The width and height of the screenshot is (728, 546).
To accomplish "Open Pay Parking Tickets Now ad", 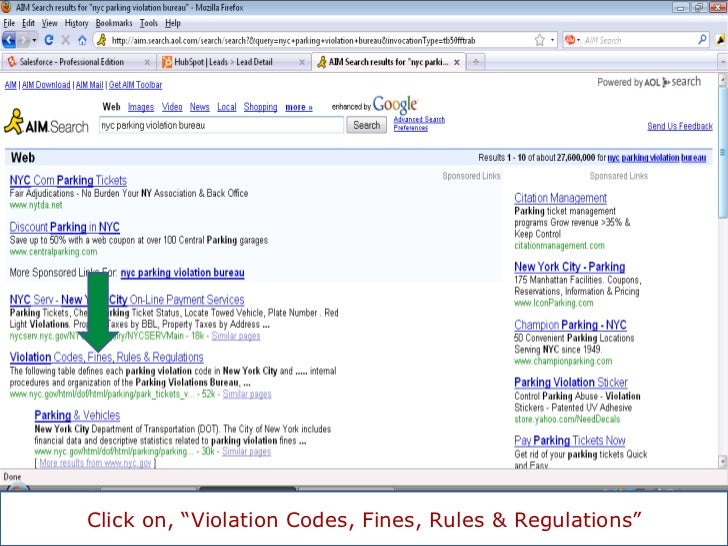I will pyautogui.click(x=570, y=441).
